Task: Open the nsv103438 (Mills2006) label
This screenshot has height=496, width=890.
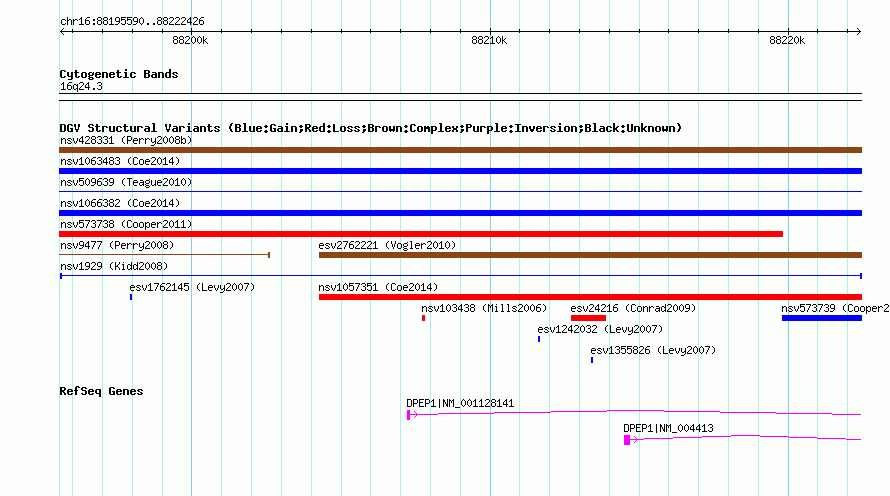Action: click(x=484, y=308)
